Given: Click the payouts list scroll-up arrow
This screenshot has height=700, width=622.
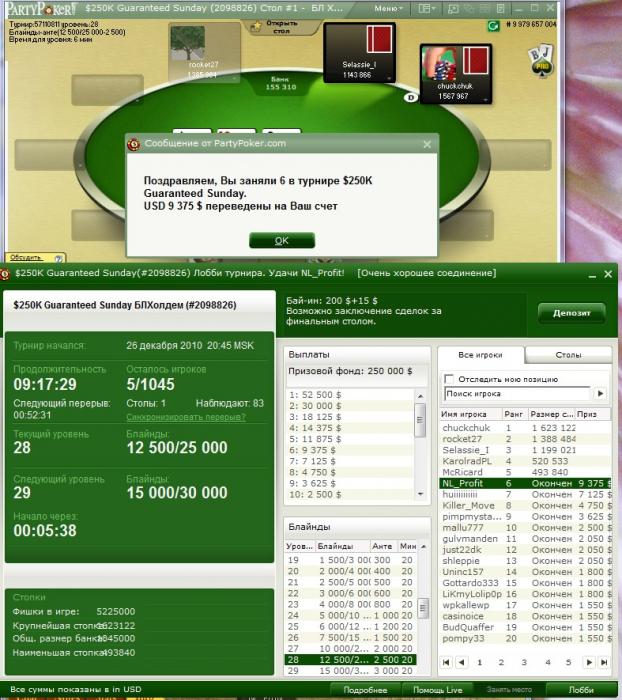Looking at the screenshot, I should tap(420, 396).
